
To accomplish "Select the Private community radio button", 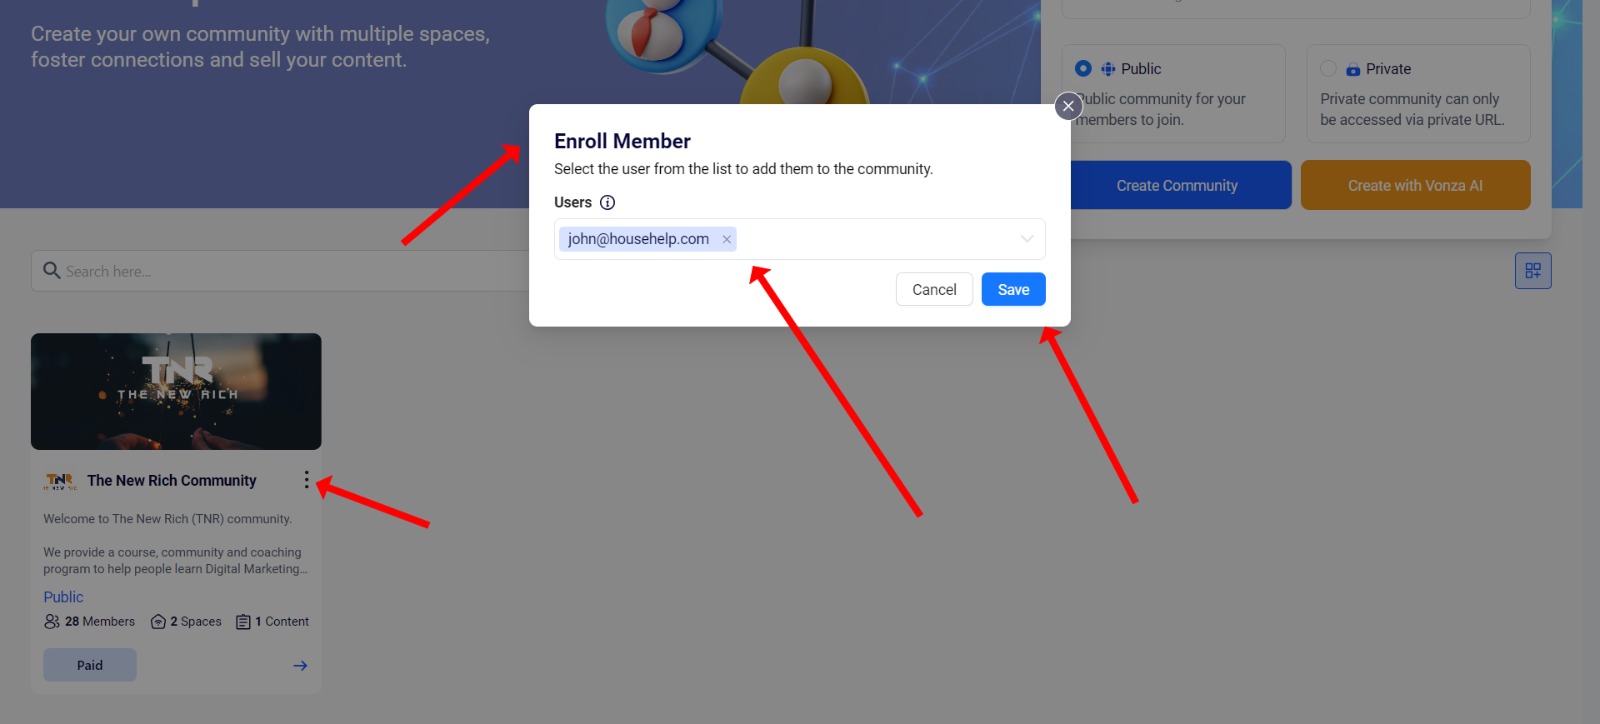I will pyautogui.click(x=1328, y=68).
